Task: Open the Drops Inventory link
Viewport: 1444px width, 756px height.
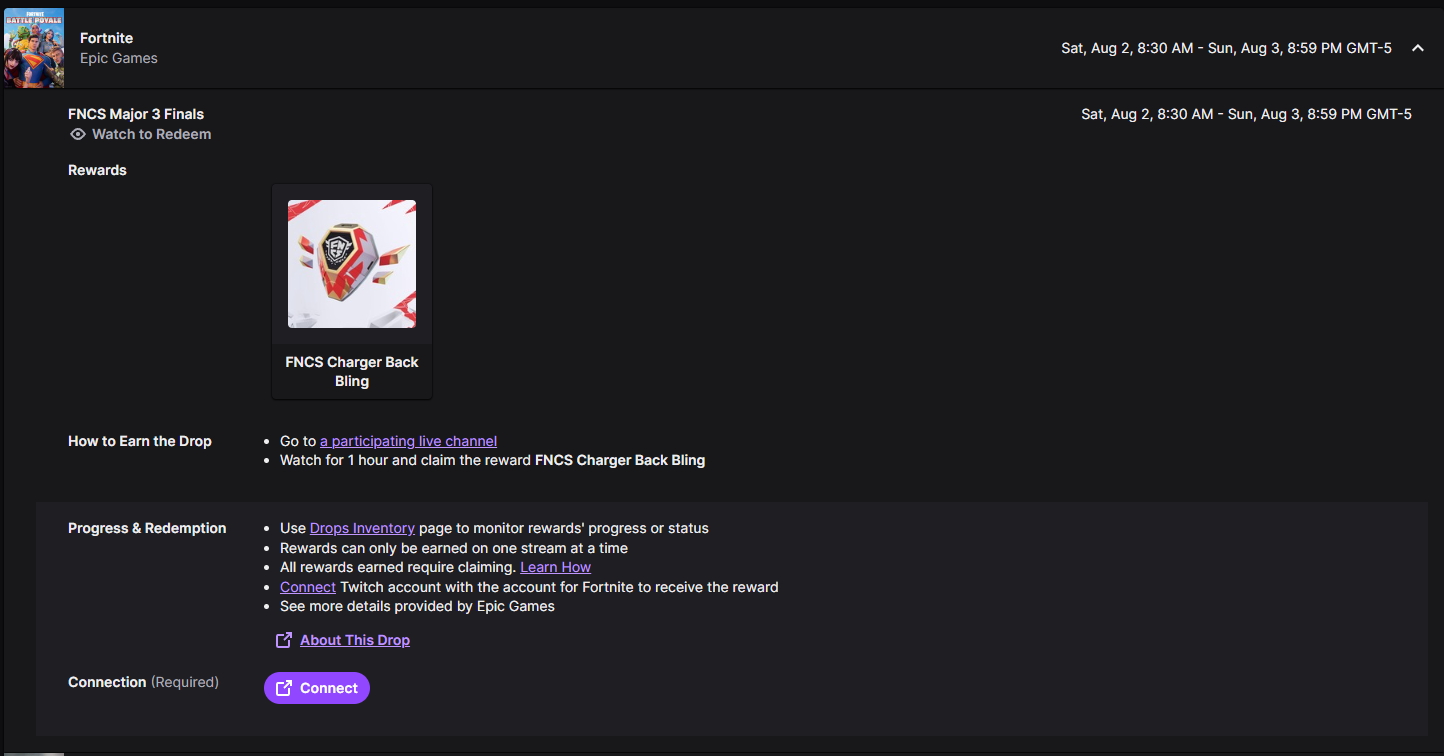Action: (x=362, y=528)
